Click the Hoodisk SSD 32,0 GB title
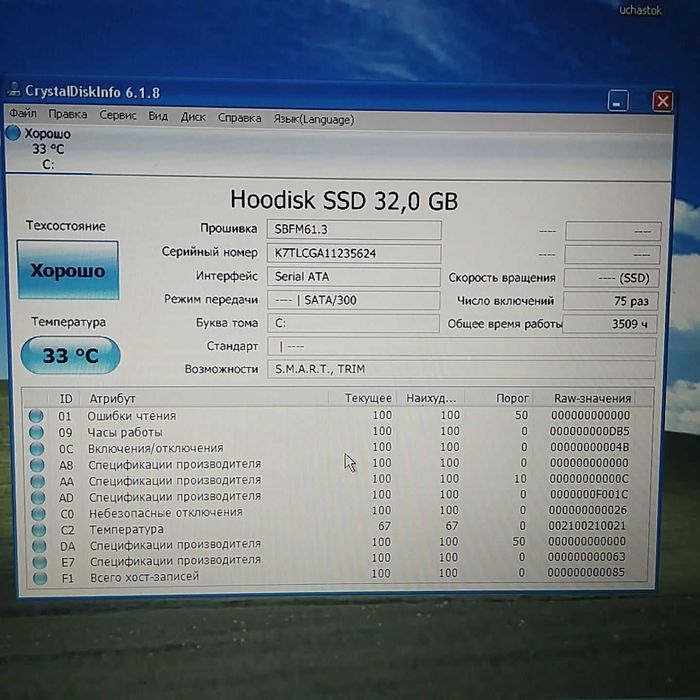 point(344,200)
